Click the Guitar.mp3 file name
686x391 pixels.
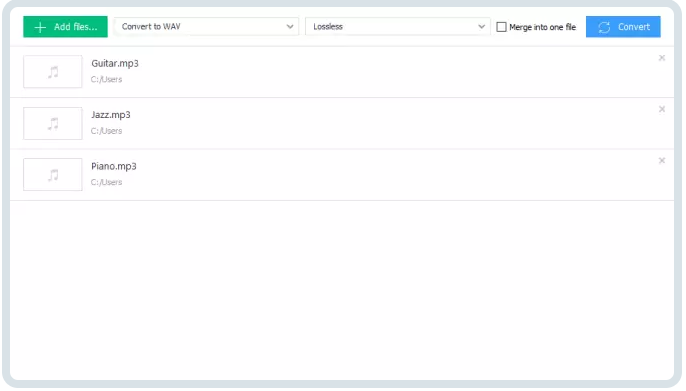[x=115, y=63]
